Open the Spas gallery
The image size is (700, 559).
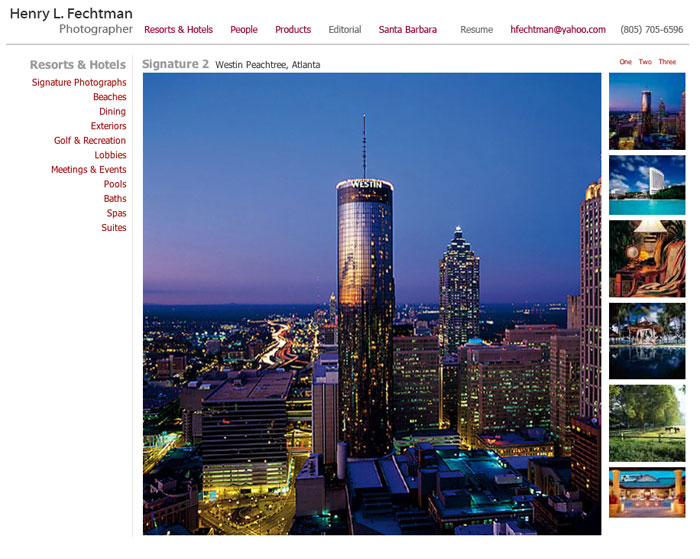point(116,213)
